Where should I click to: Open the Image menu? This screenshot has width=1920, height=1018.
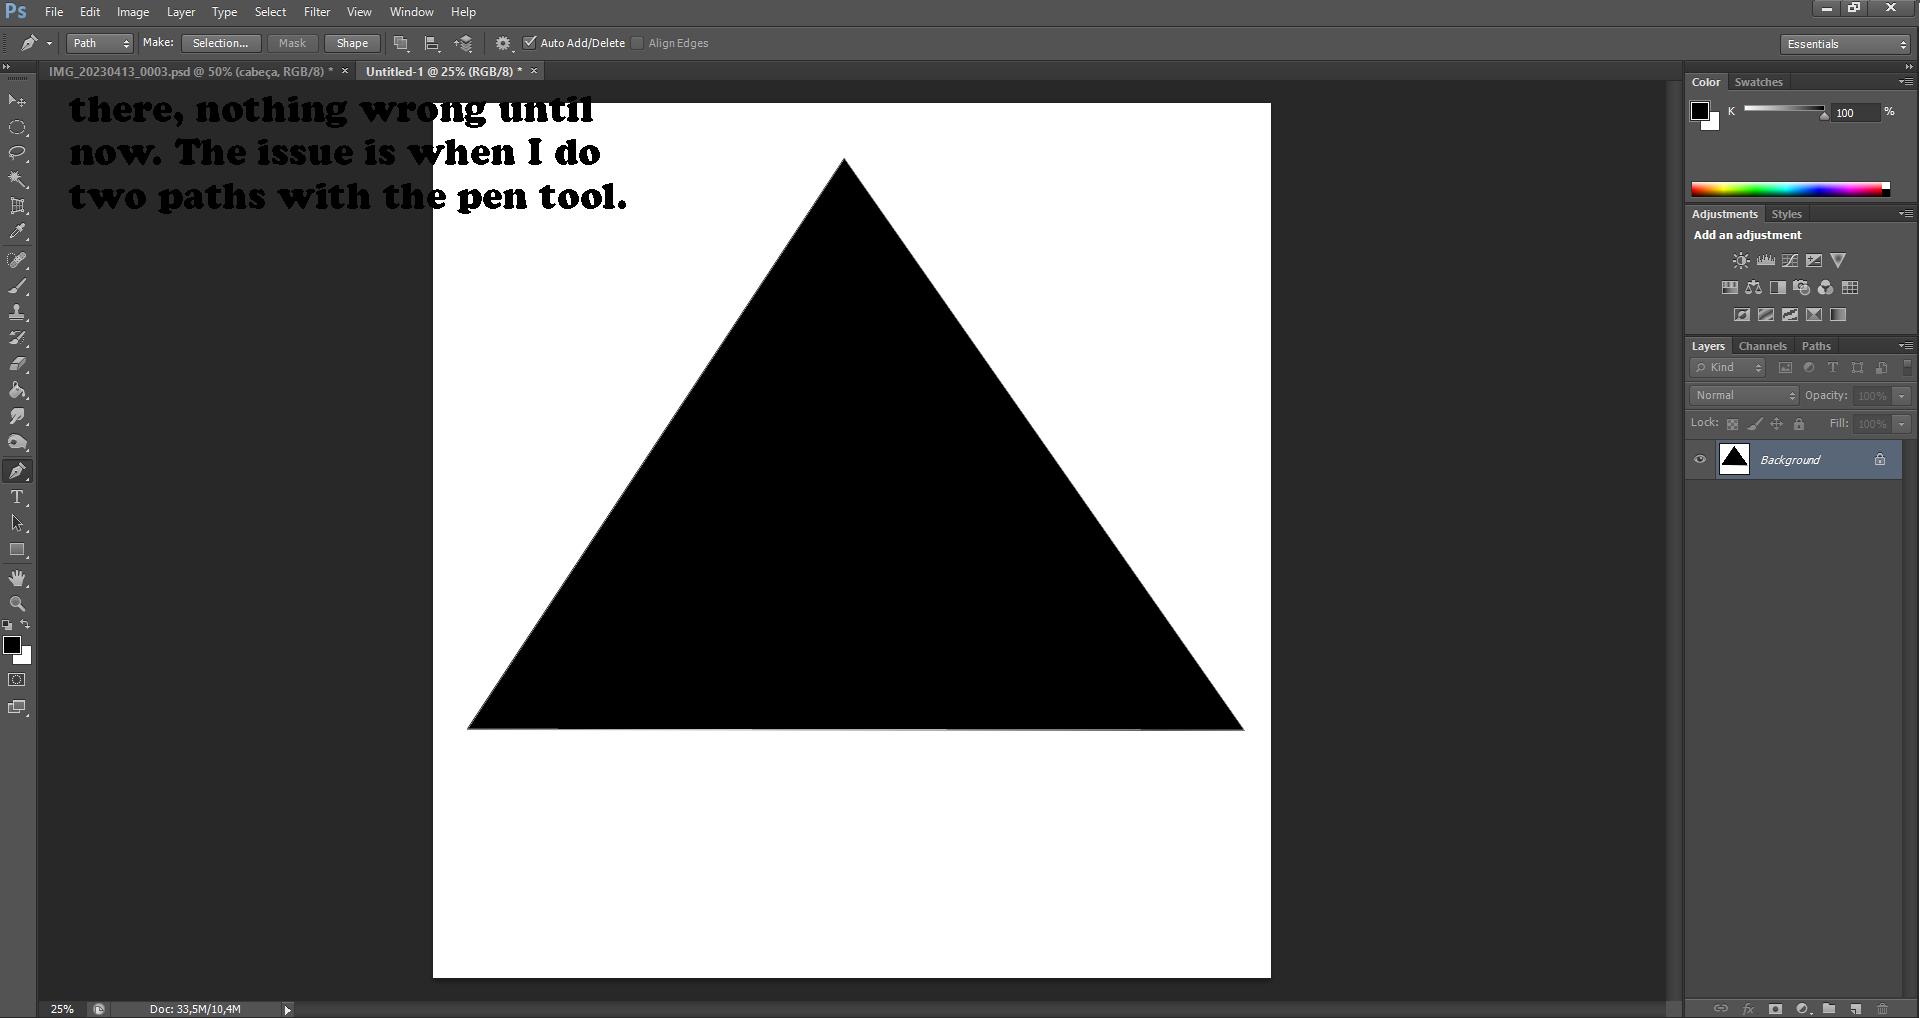133,12
